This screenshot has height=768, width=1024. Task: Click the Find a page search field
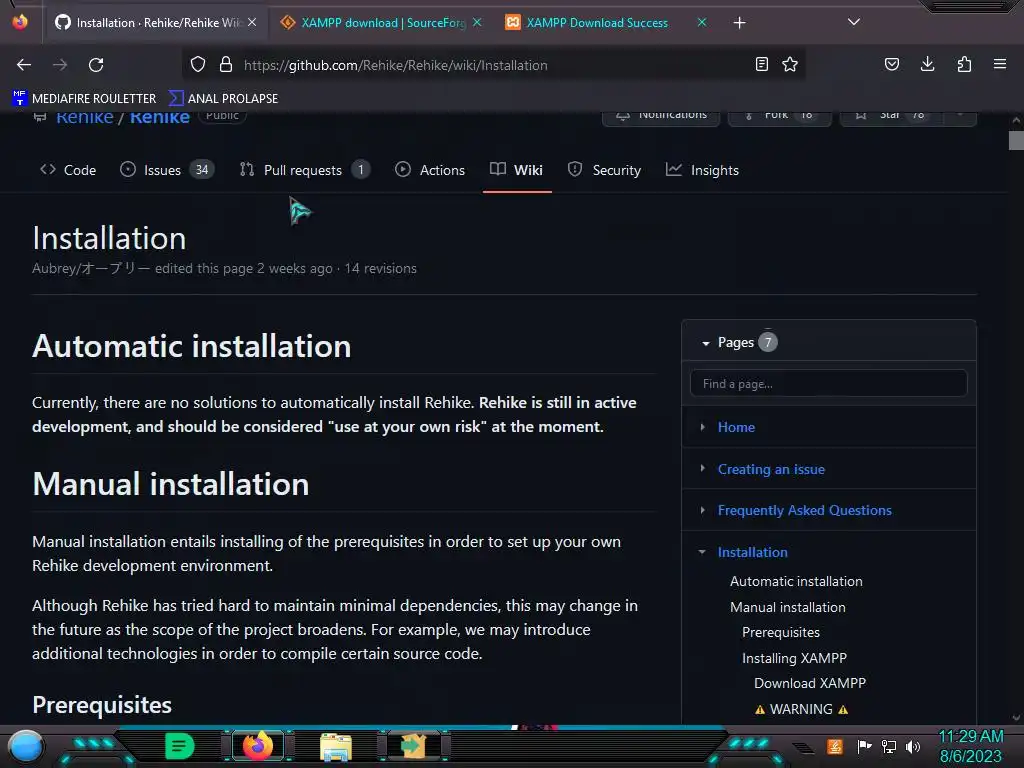[x=829, y=383]
